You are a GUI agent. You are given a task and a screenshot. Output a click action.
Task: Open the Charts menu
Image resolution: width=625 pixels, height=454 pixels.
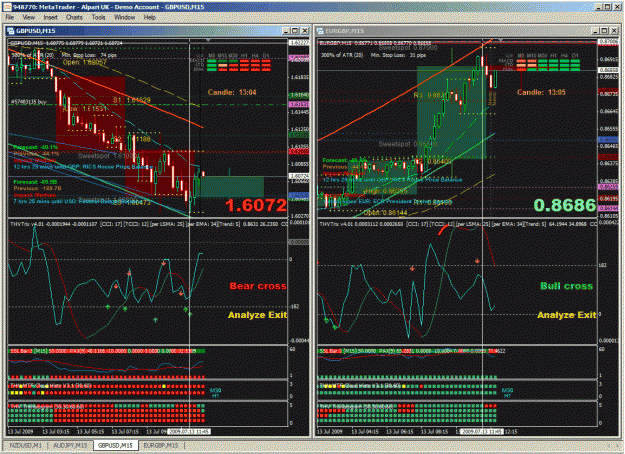[74, 18]
